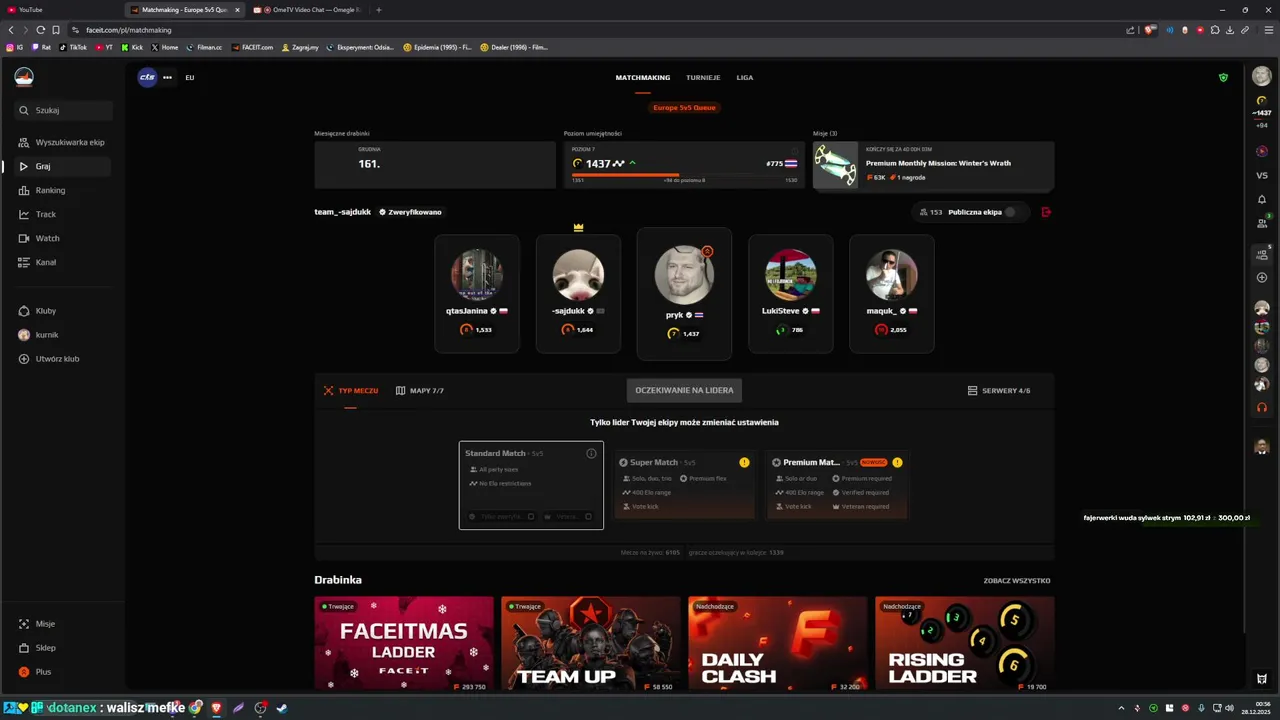
Task: Click the green anti-cheat shield icon
Action: (1223, 77)
